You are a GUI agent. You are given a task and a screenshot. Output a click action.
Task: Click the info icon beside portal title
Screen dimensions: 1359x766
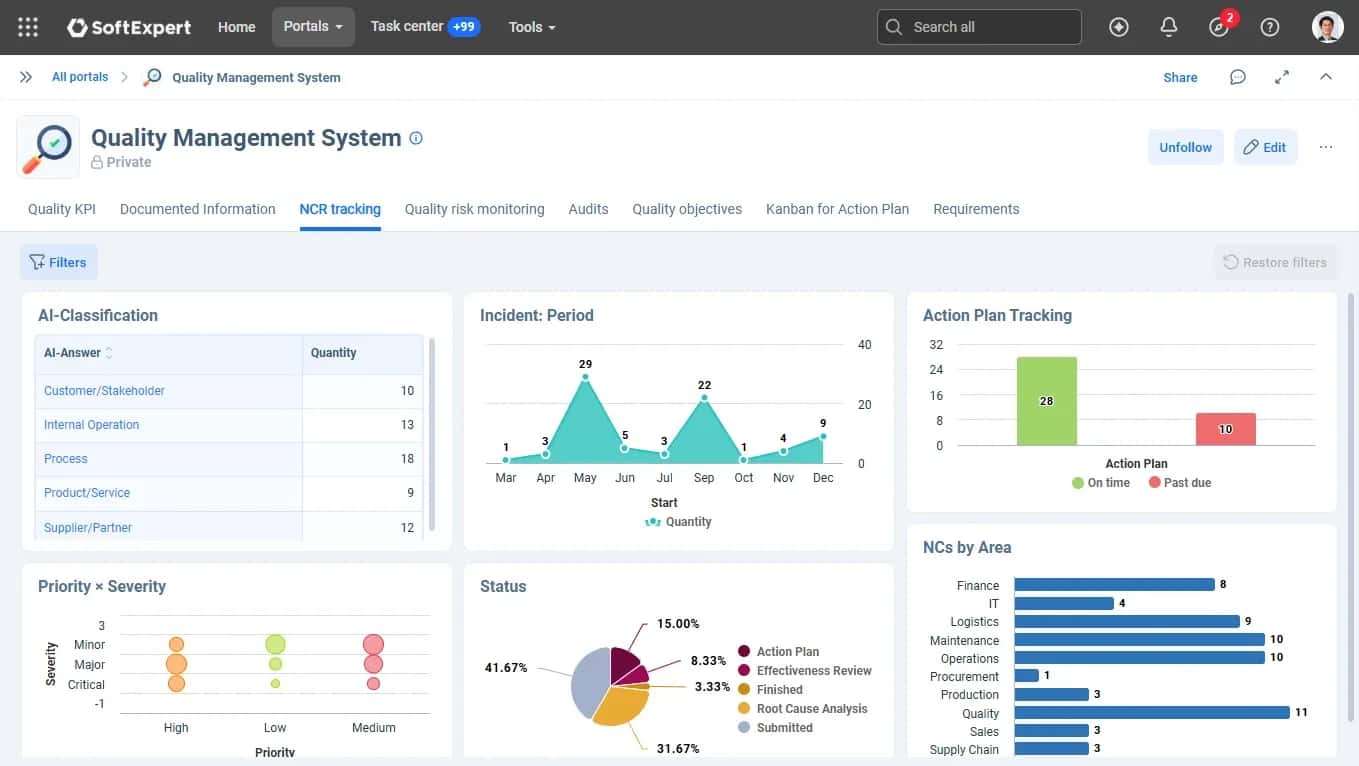pyautogui.click(x=416, y=138)
